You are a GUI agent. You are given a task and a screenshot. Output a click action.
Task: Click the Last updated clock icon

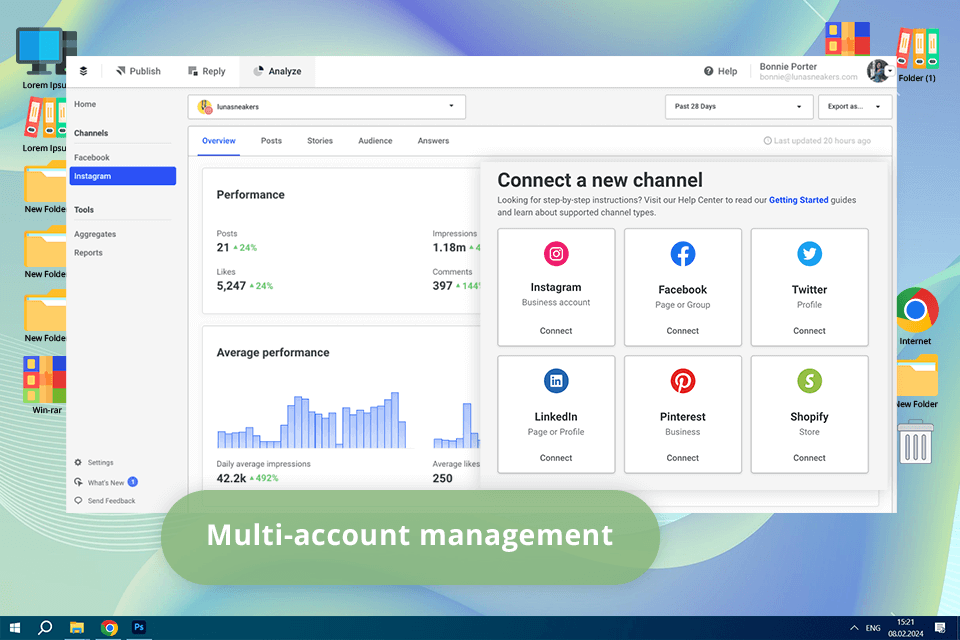[767, 141]
